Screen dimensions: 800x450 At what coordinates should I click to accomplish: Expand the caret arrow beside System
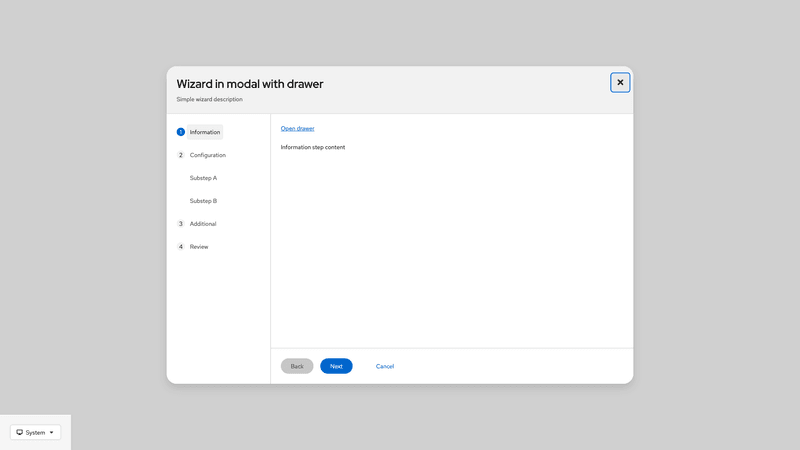(52, 432)
